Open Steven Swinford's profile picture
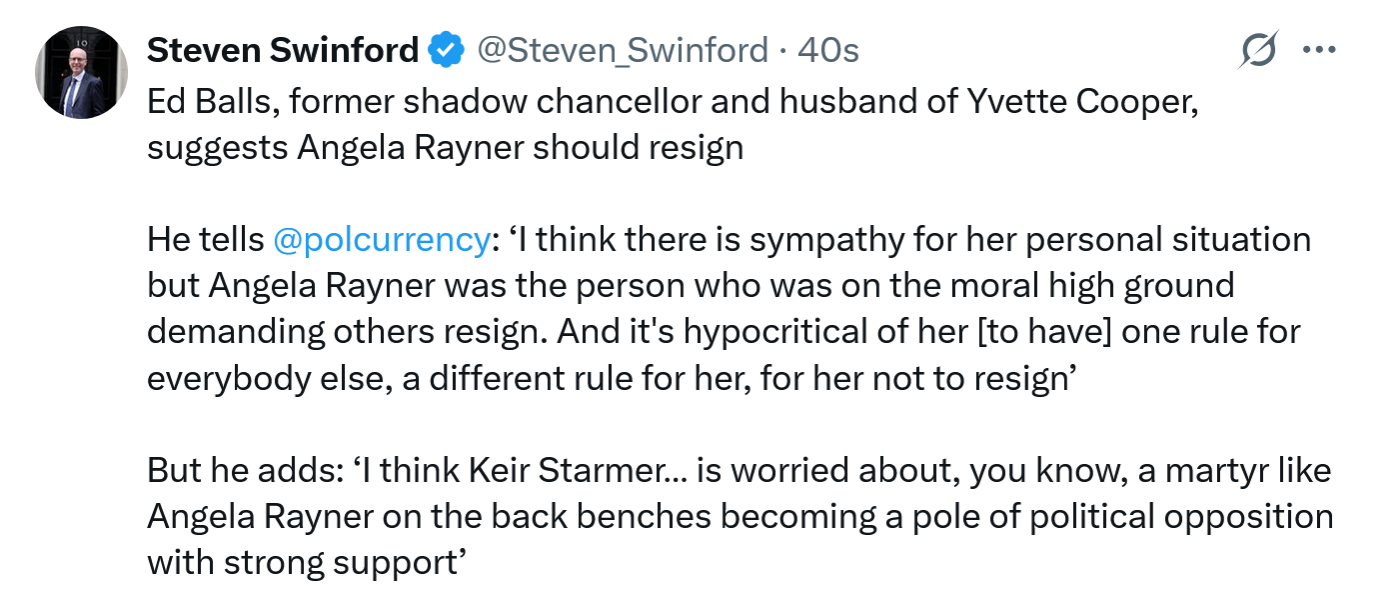The width and height of the screenshot is (1379, 611). [x=81, y=72]
